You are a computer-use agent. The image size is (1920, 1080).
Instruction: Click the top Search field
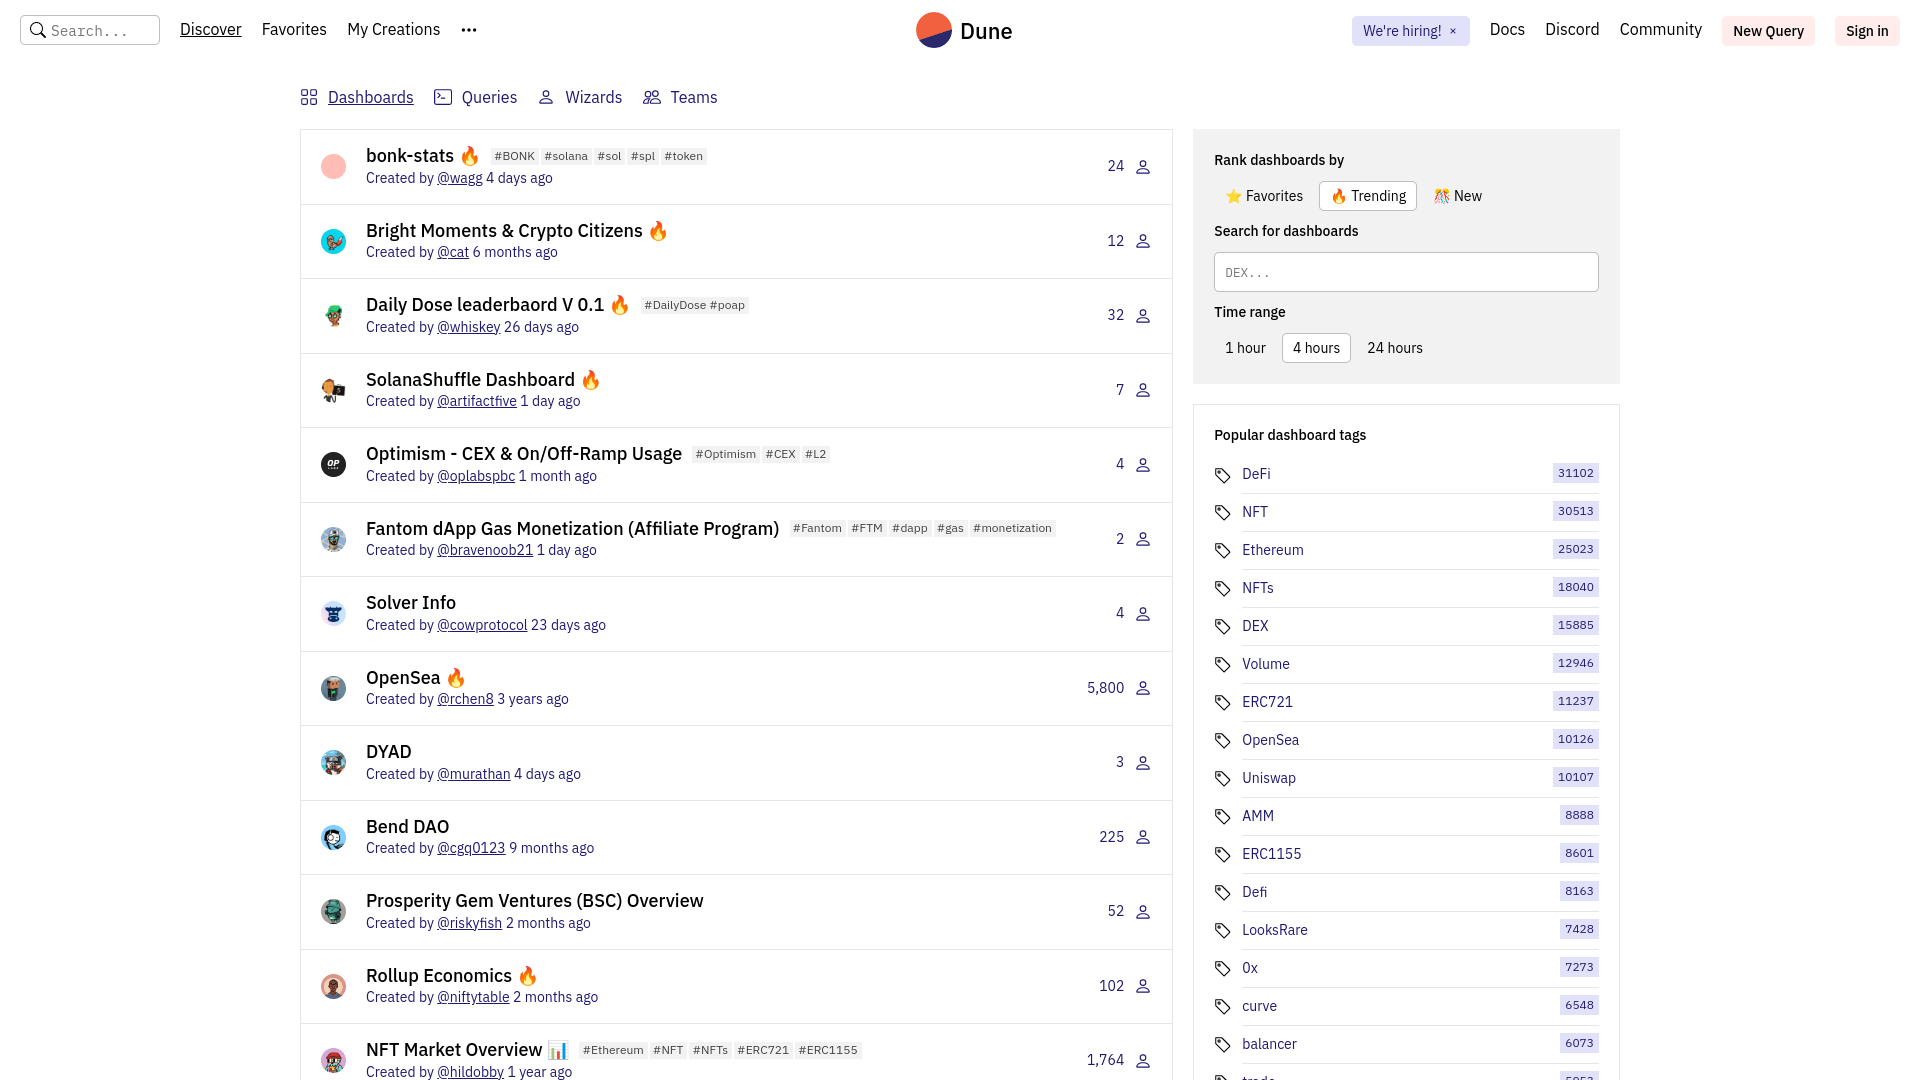pos(90,30)
